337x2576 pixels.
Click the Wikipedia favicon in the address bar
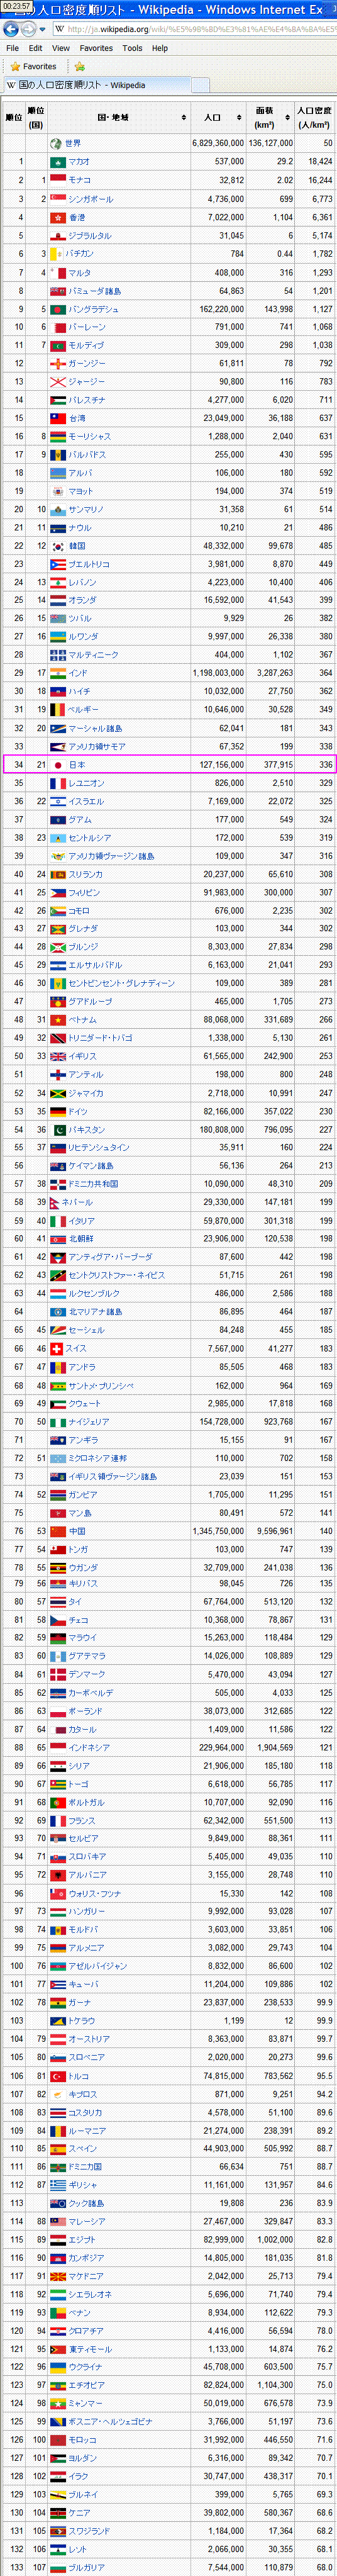pos(59,29)
